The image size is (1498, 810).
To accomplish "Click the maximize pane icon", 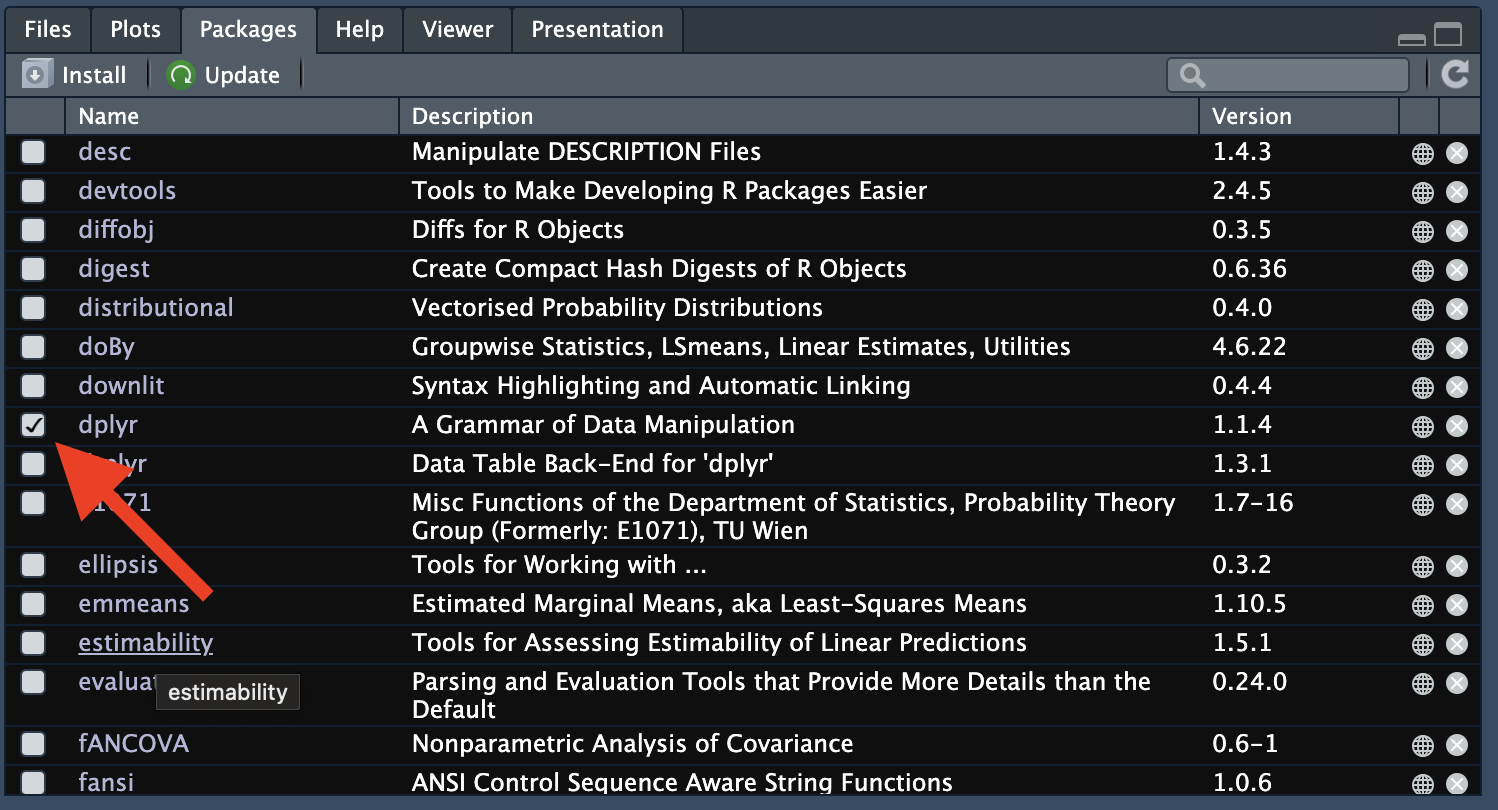I will coord(1448,35).
